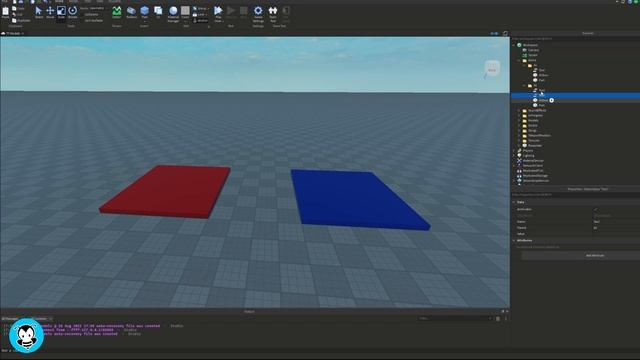Image resolution: width=640 pixels, height=360 pixels.
Task: Open the Terrain Editor
Action: click(x=117, y=12)
